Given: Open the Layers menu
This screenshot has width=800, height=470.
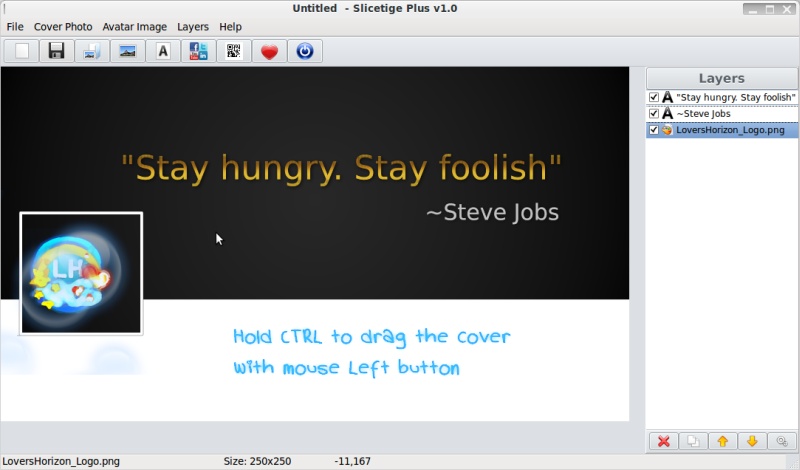Looking at the screenshot, I should click(193, 27).
